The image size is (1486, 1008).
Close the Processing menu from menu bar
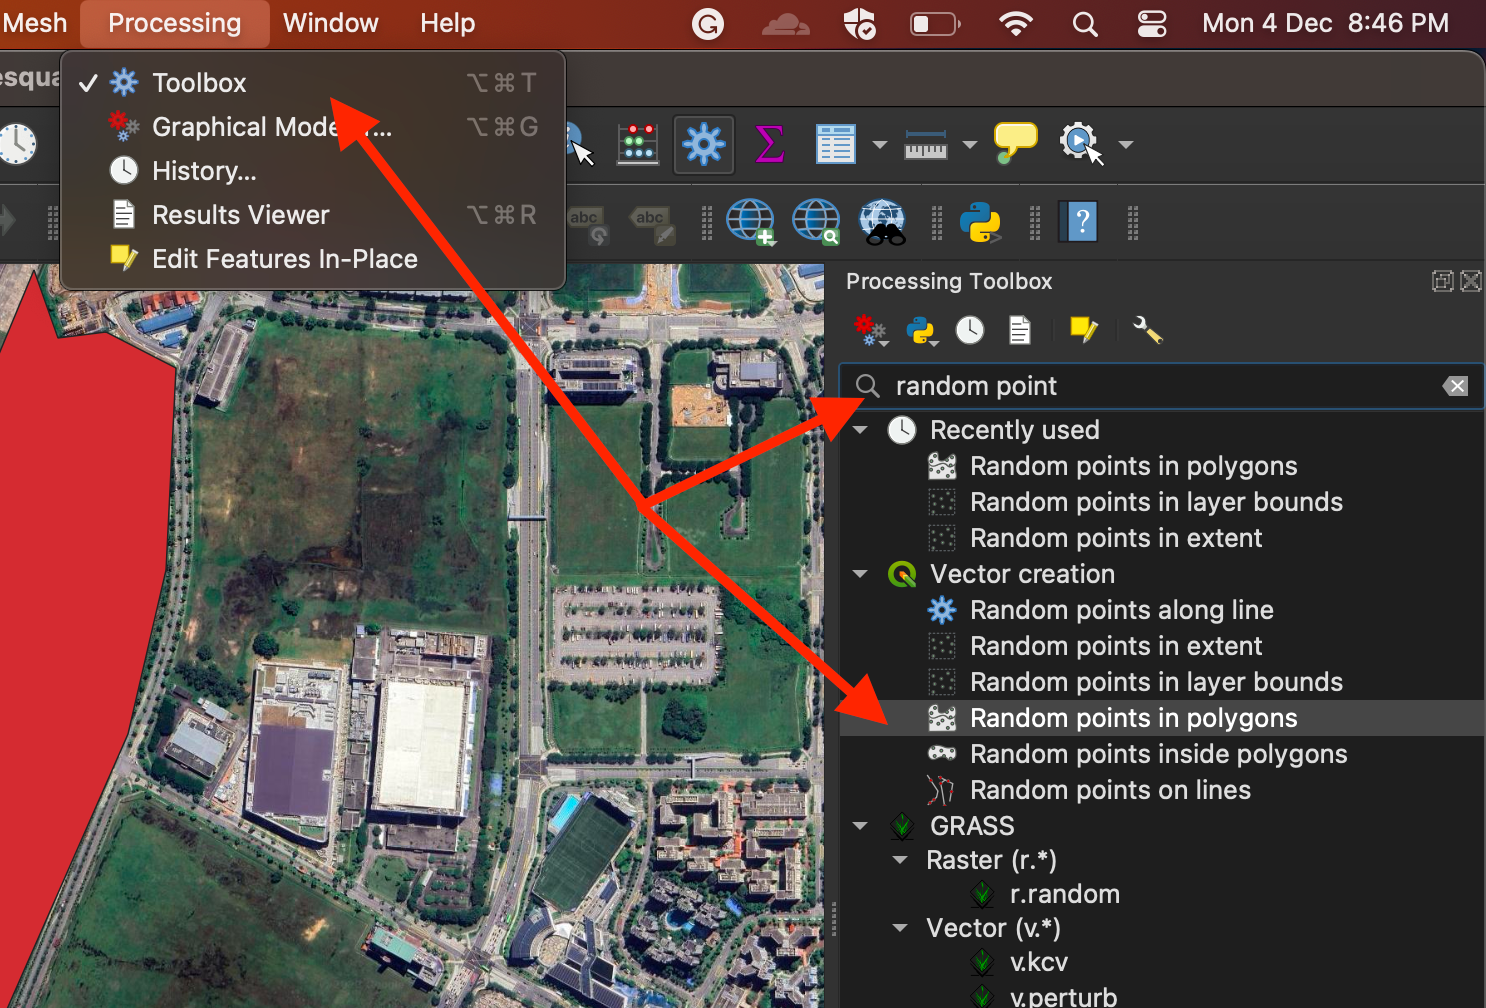[x=175, y=23]
